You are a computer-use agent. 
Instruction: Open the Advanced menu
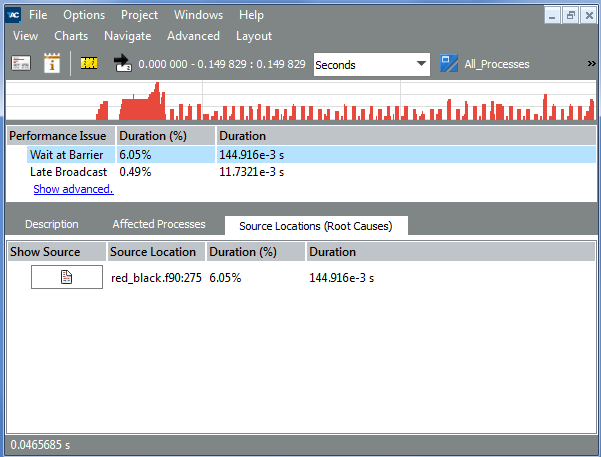(x=193, y=36)
